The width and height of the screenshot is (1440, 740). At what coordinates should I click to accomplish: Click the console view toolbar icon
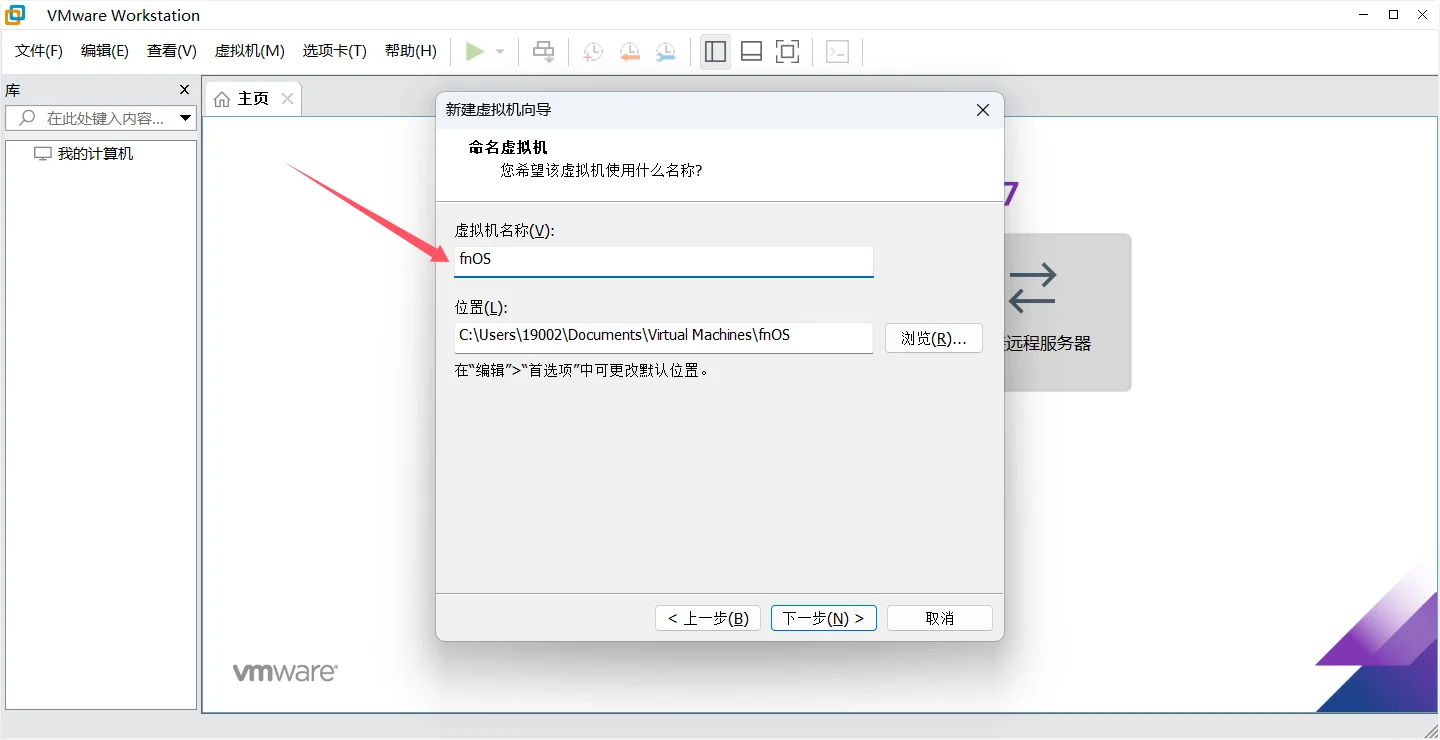pyautogui.click(x=838, y=52)
